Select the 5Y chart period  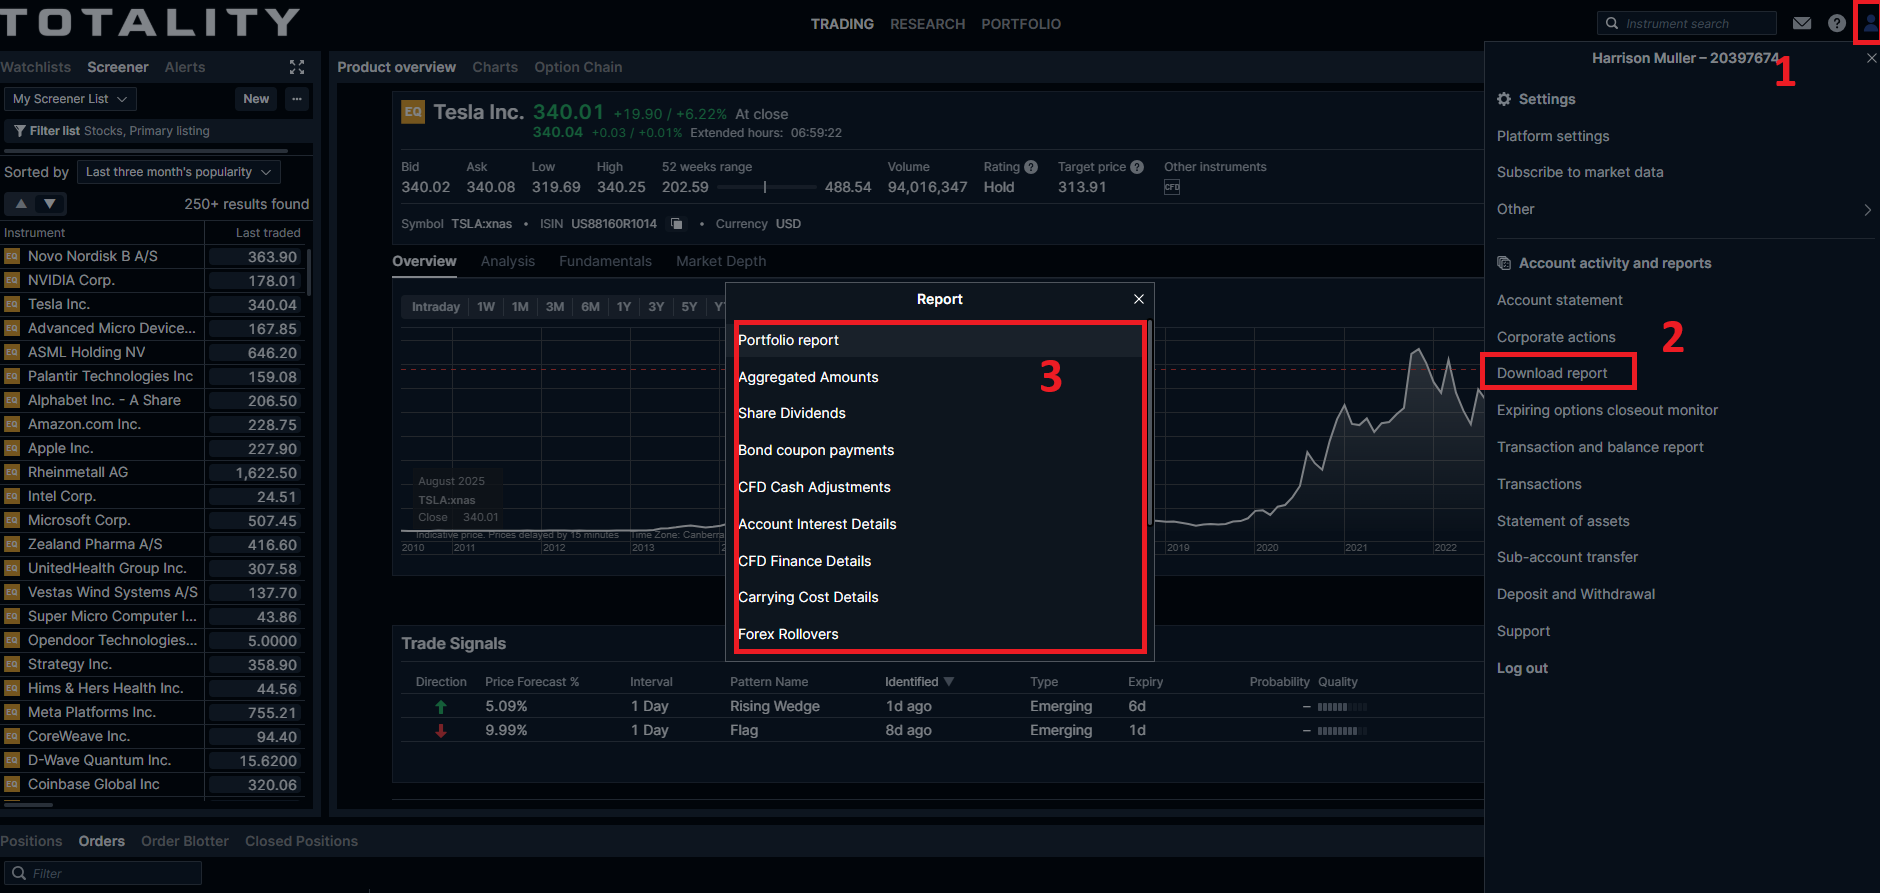[x=689, y=307]
